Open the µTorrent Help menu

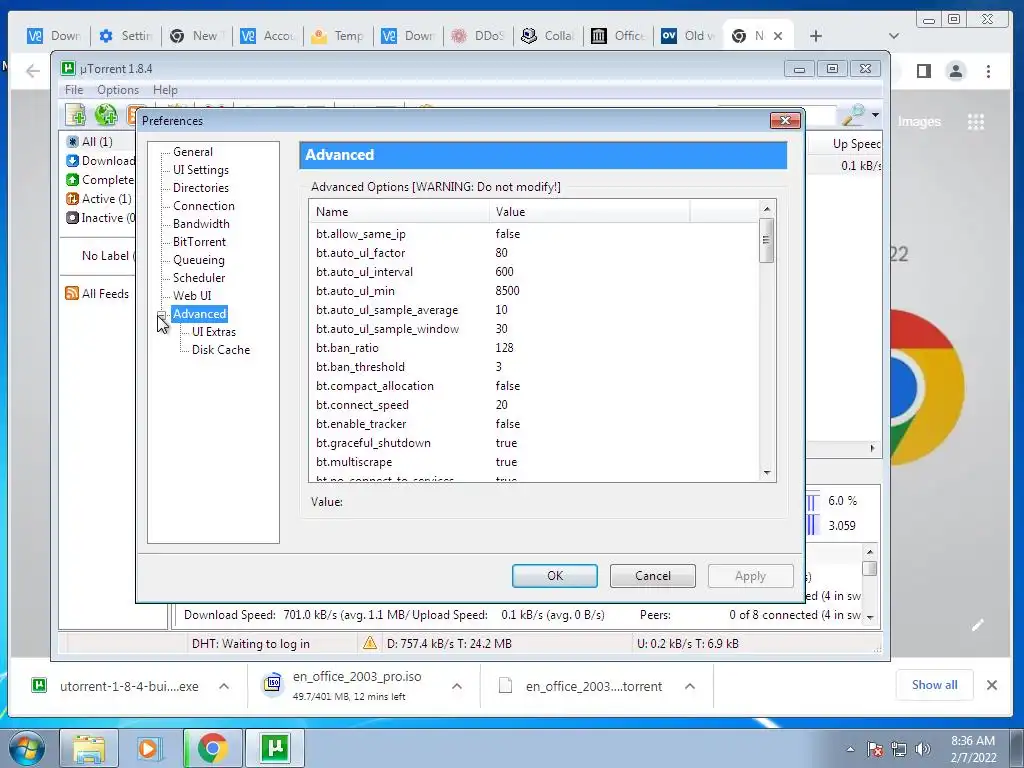click(165, 89)
